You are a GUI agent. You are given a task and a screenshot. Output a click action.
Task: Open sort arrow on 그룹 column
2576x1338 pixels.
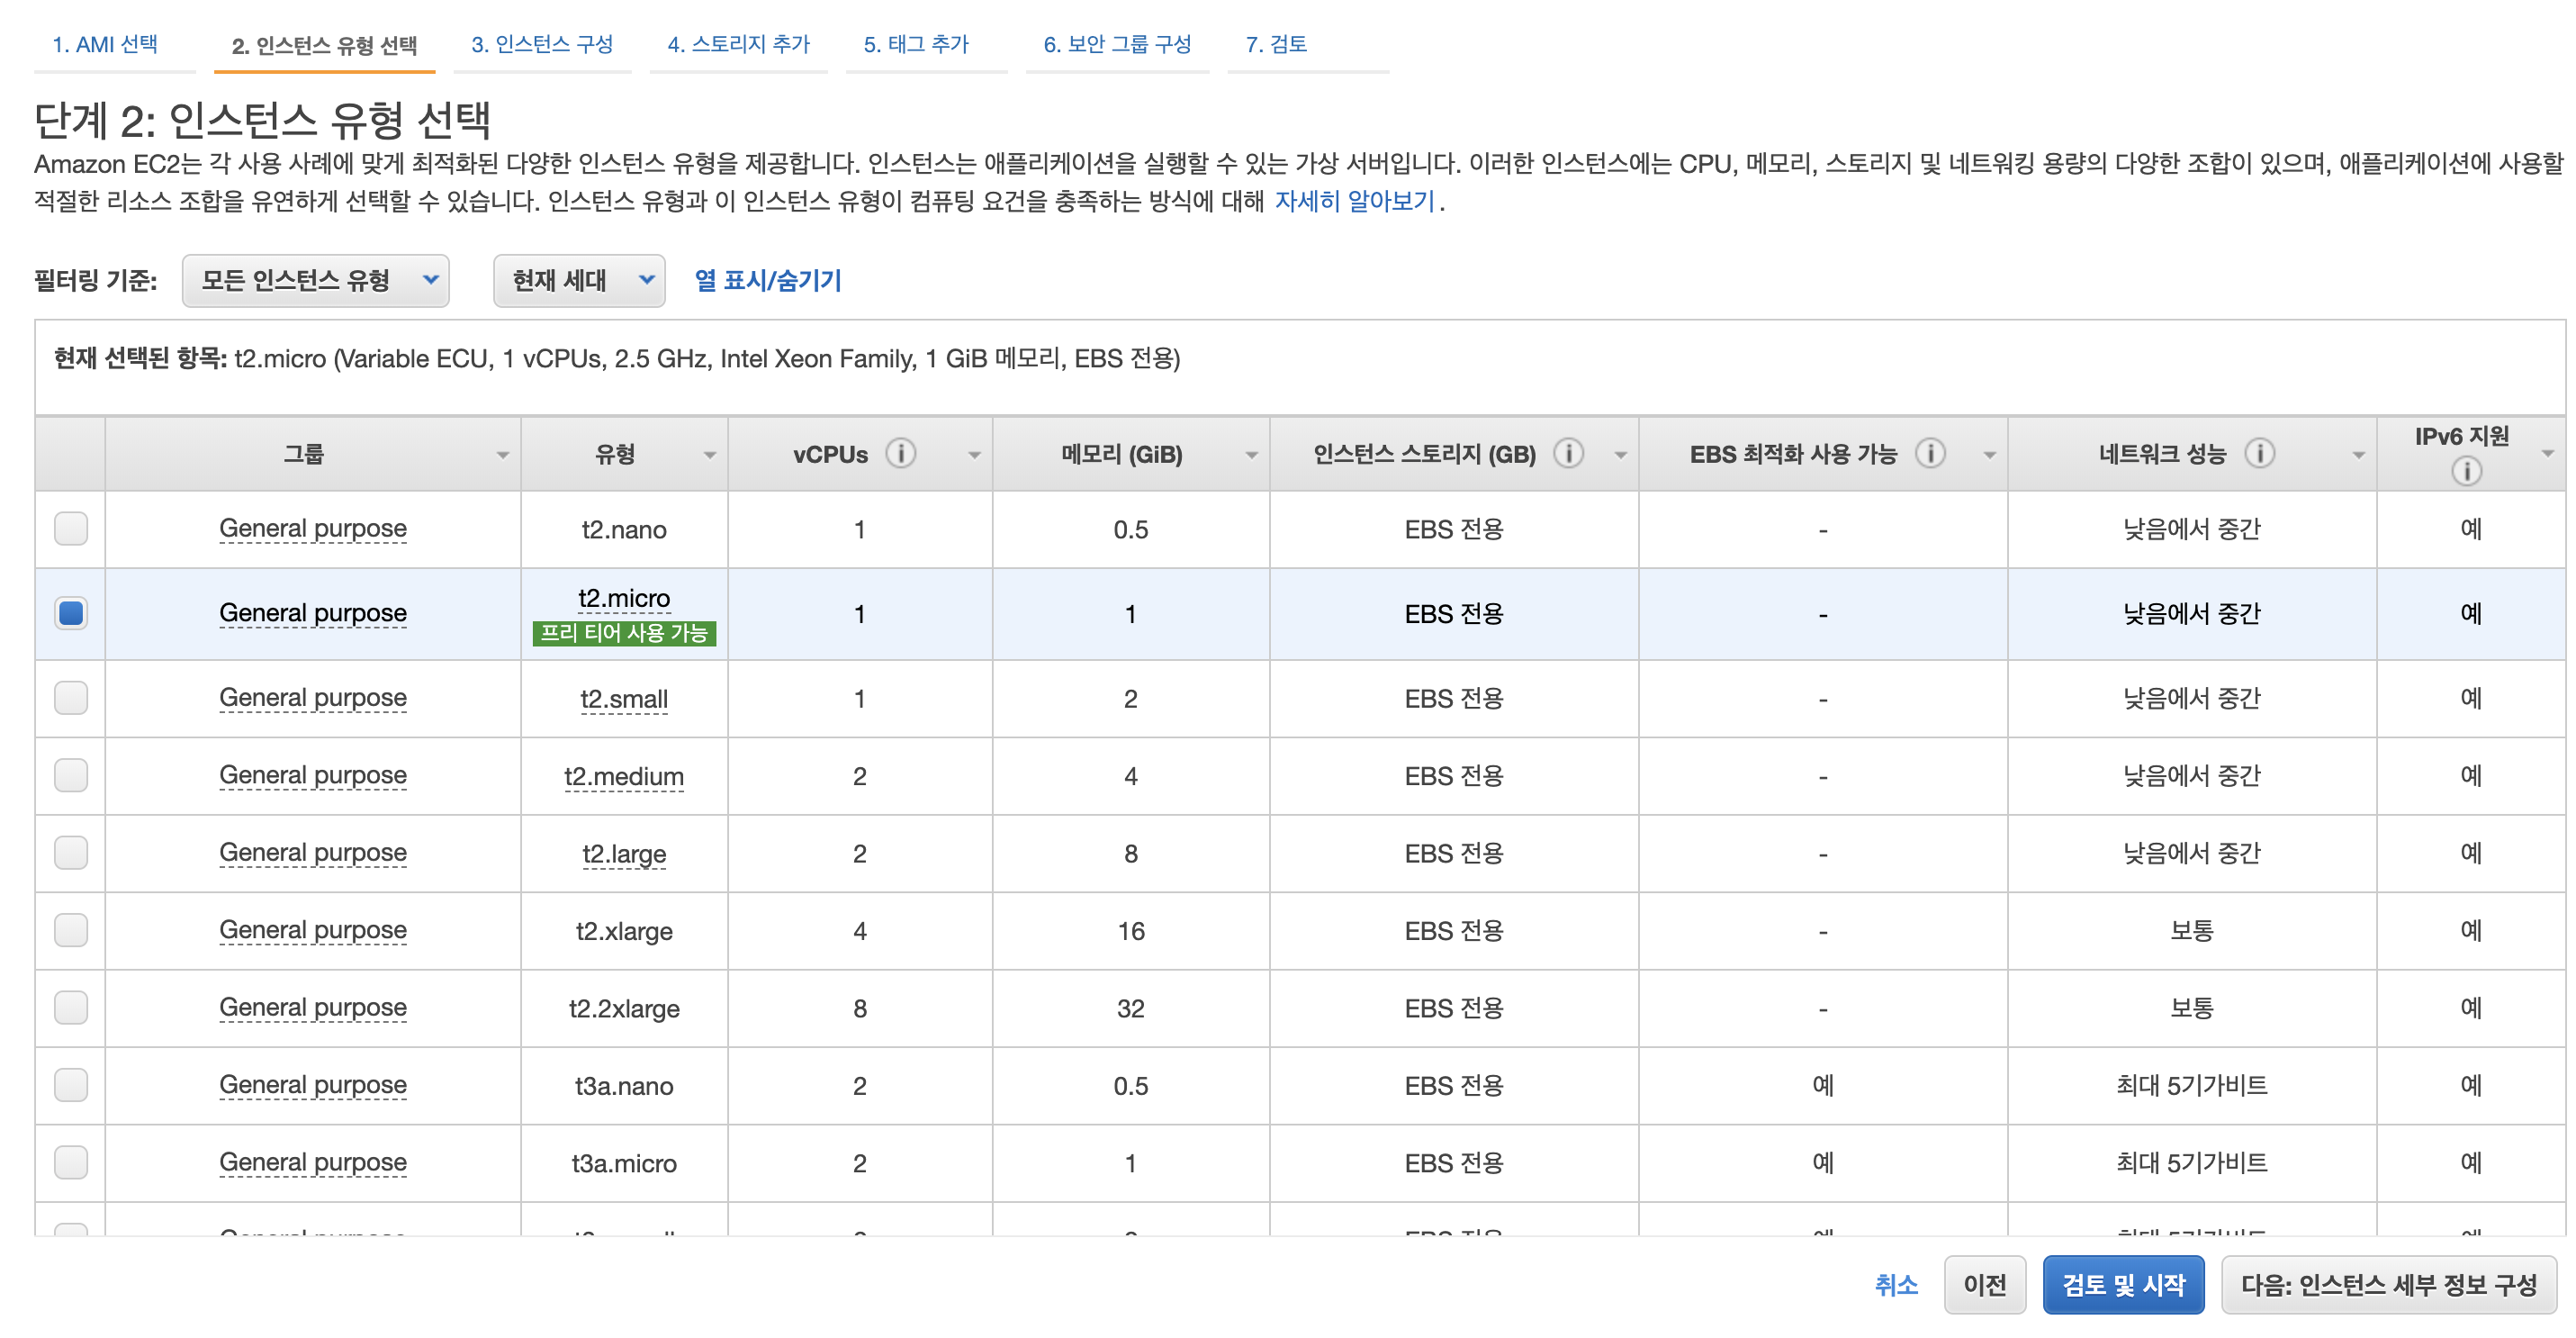(503, 456)
